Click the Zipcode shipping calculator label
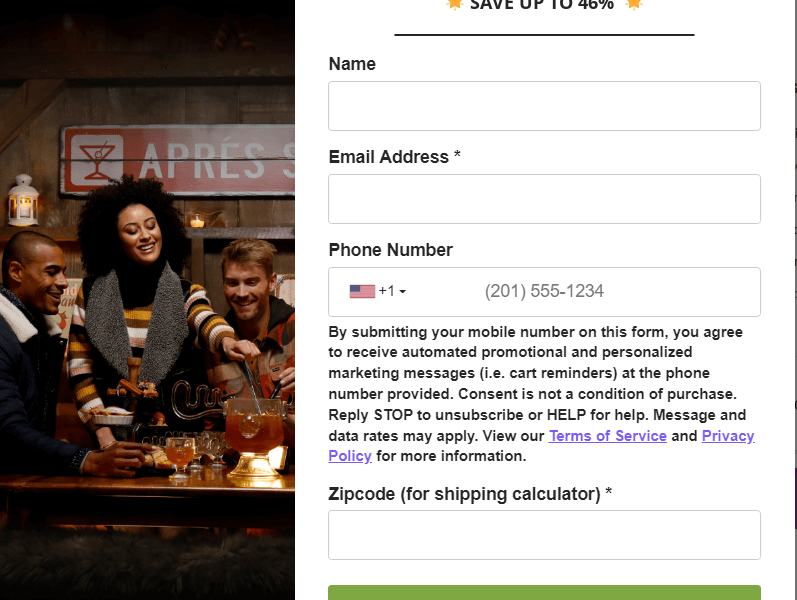Image resolution: width=797 pixels, height=600 pixels. click(x=470, y=494)
